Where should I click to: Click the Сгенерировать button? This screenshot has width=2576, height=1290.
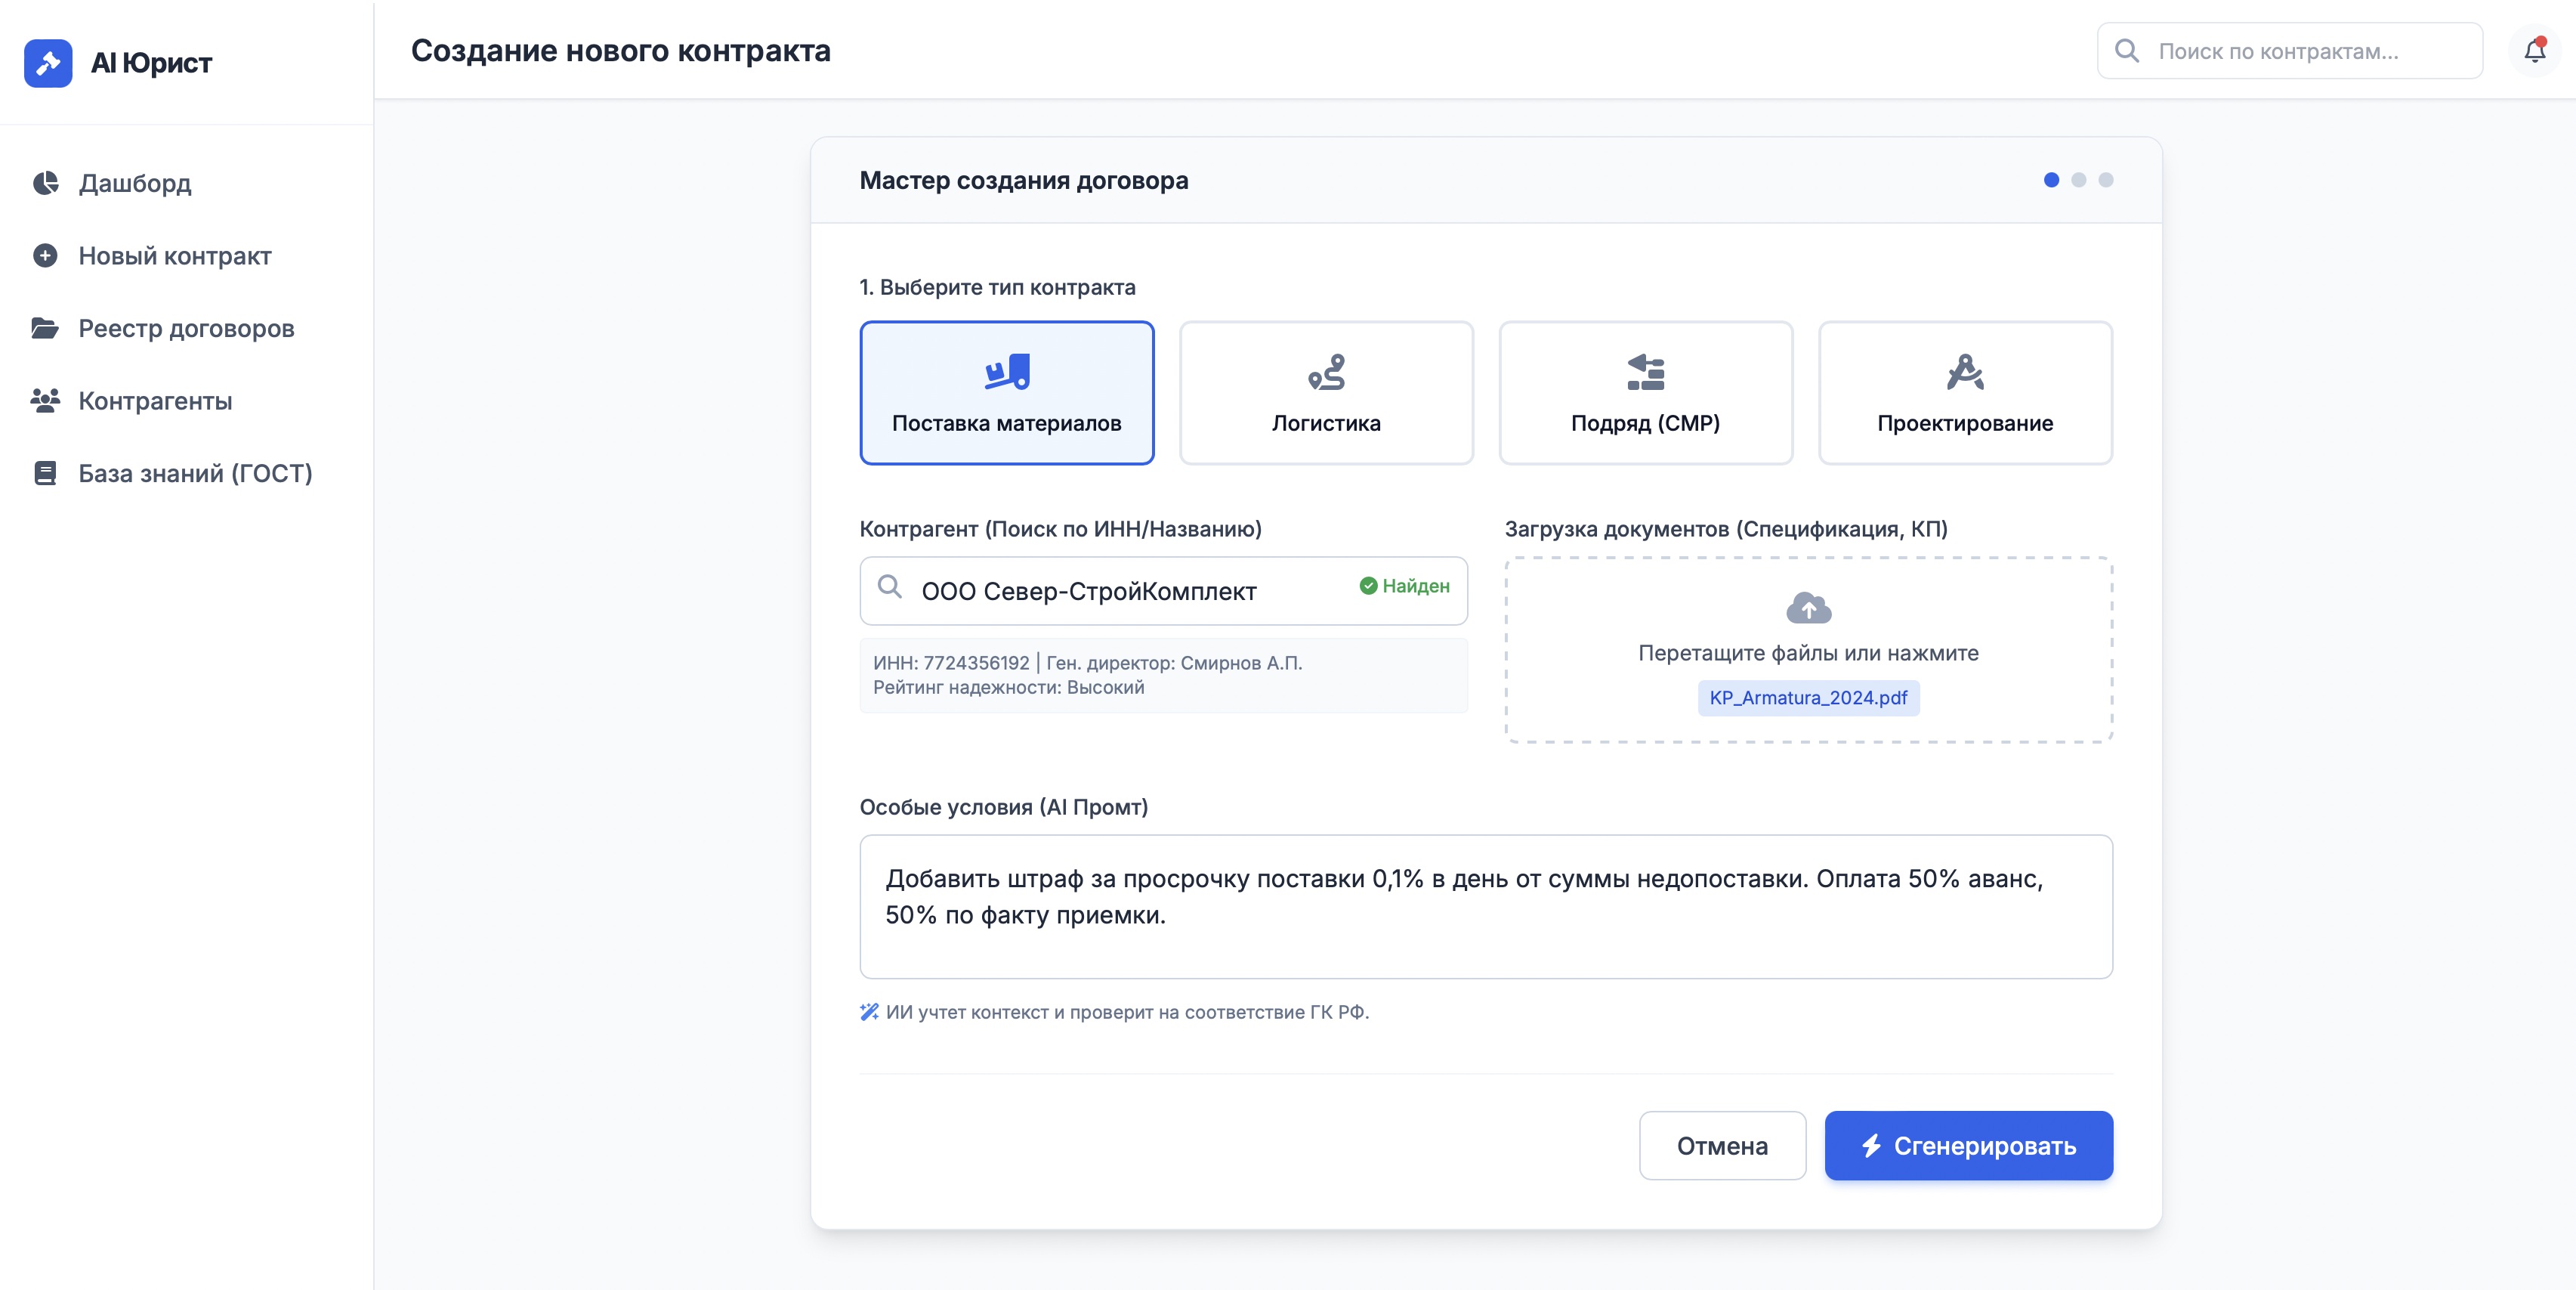pos(1968,1146)
